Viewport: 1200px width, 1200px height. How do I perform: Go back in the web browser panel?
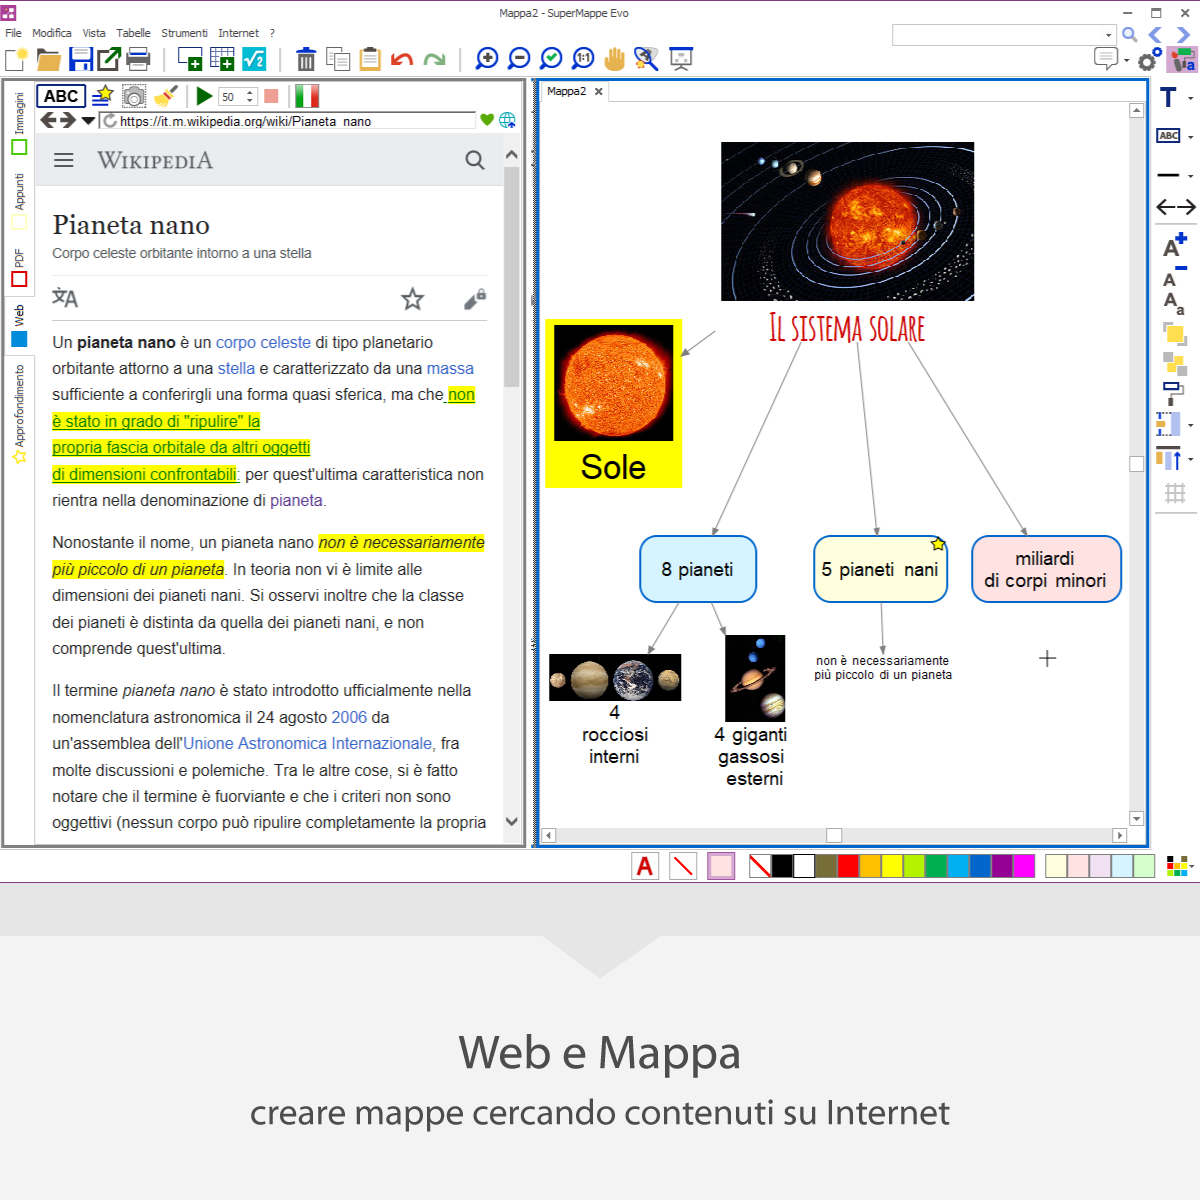[47, 120]
